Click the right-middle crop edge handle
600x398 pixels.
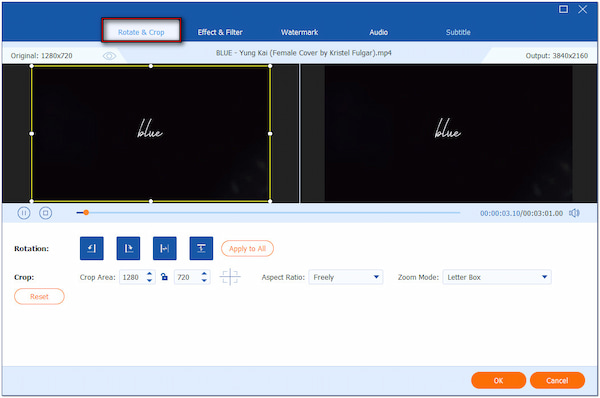(270, 134)
